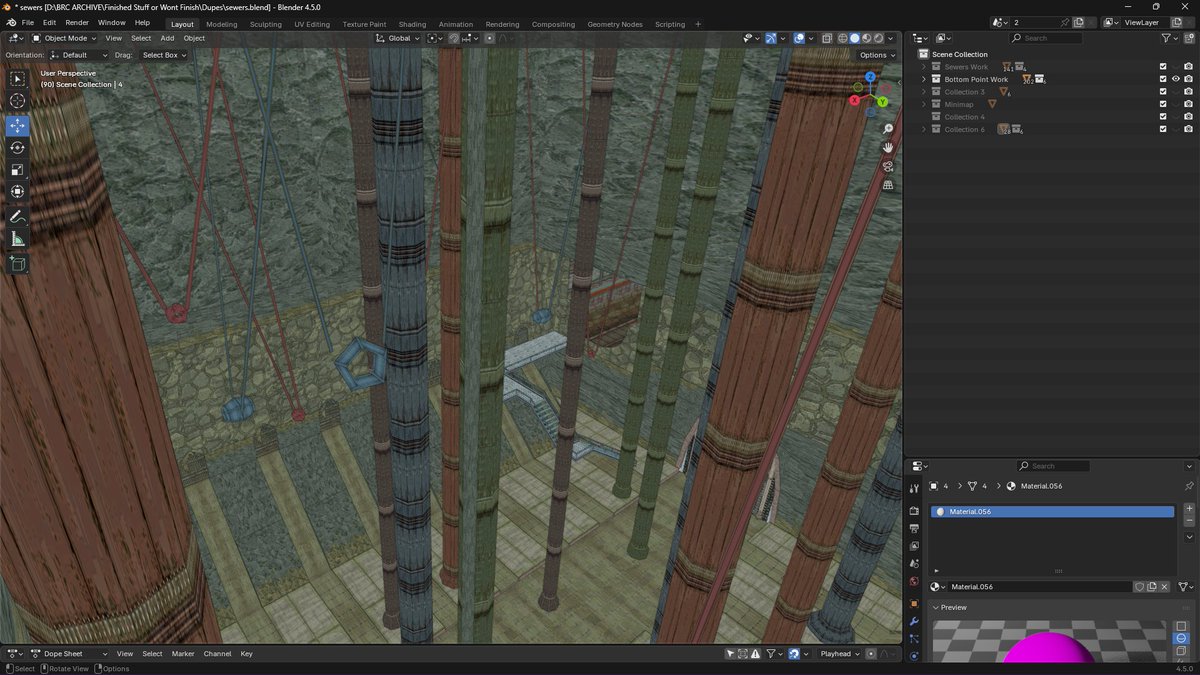Open the Tool properties tab
This screenshot has height=675, width=1200.
click(x=914, y=488)
